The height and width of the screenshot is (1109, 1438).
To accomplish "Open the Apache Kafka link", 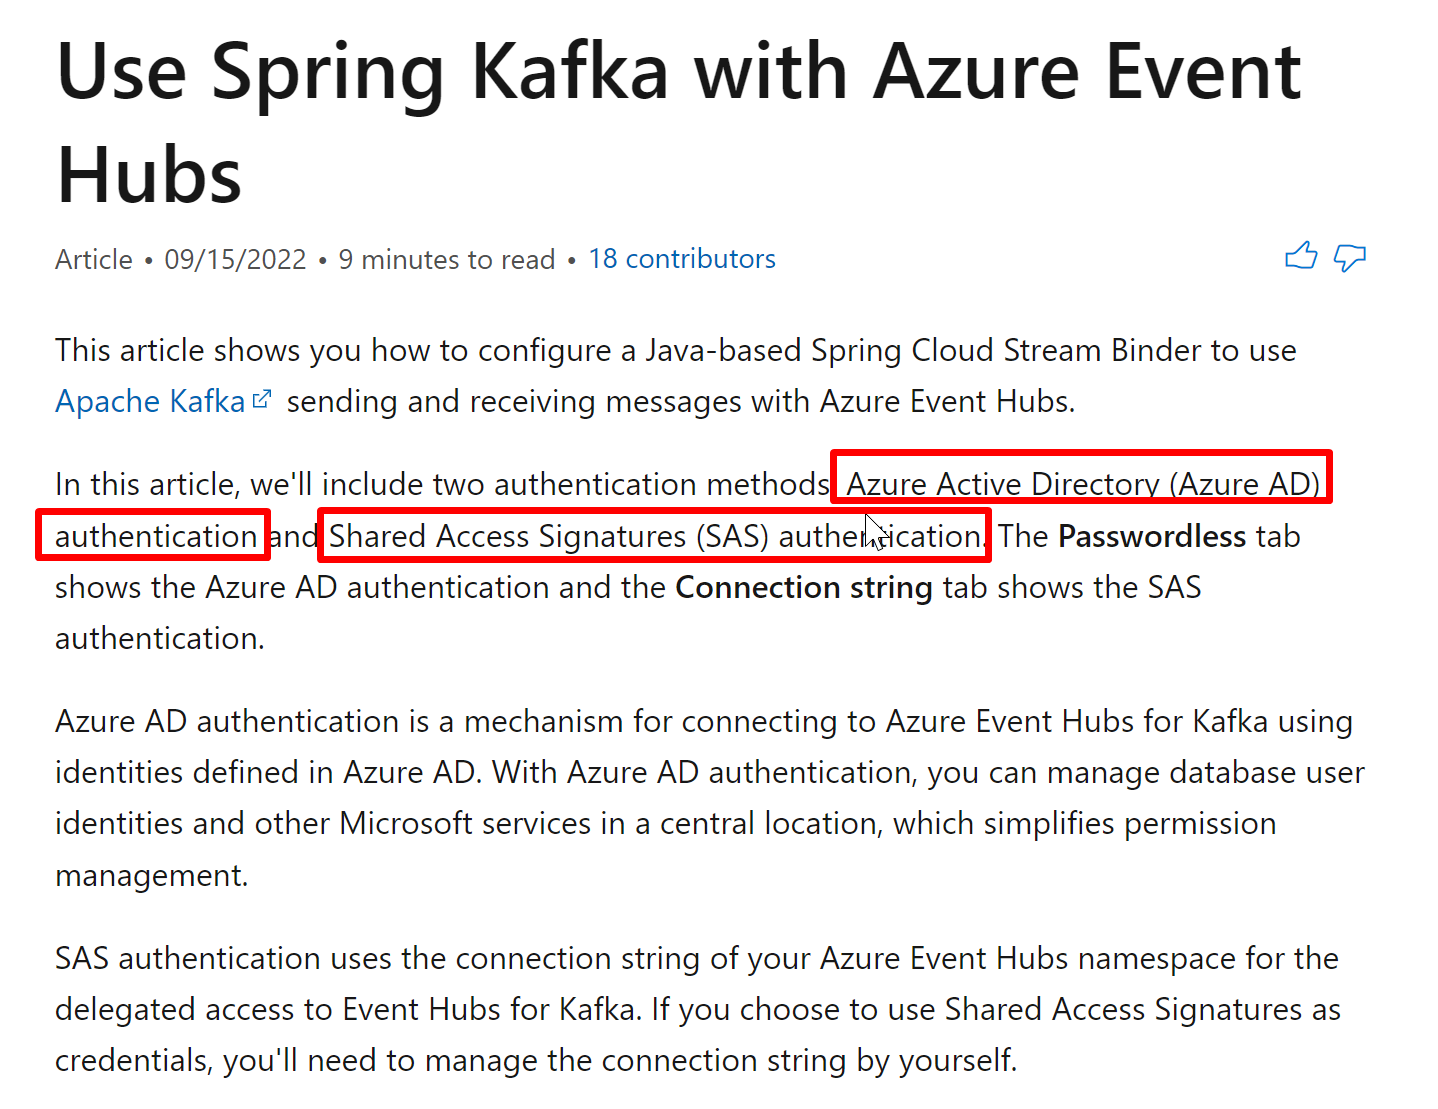I will (150, 401).
